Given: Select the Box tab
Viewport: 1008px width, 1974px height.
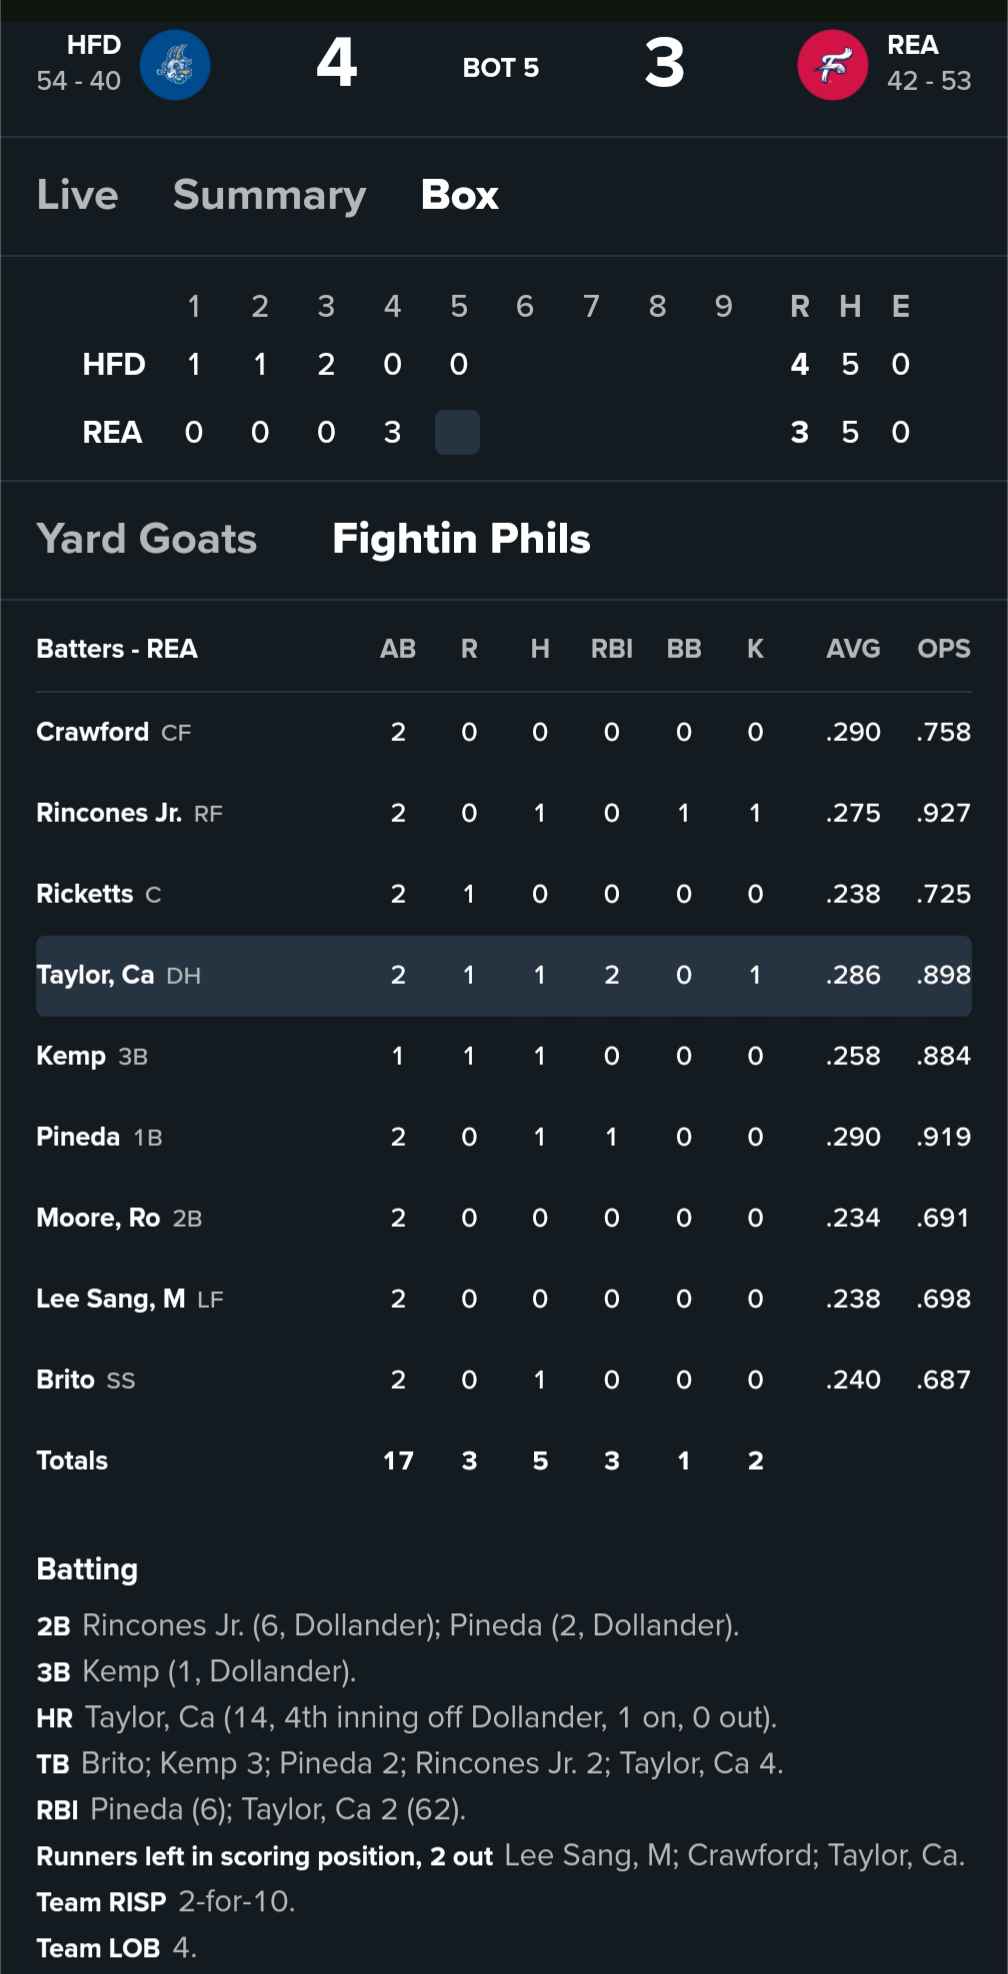Looking at the screenshot, I should (459, 195).
